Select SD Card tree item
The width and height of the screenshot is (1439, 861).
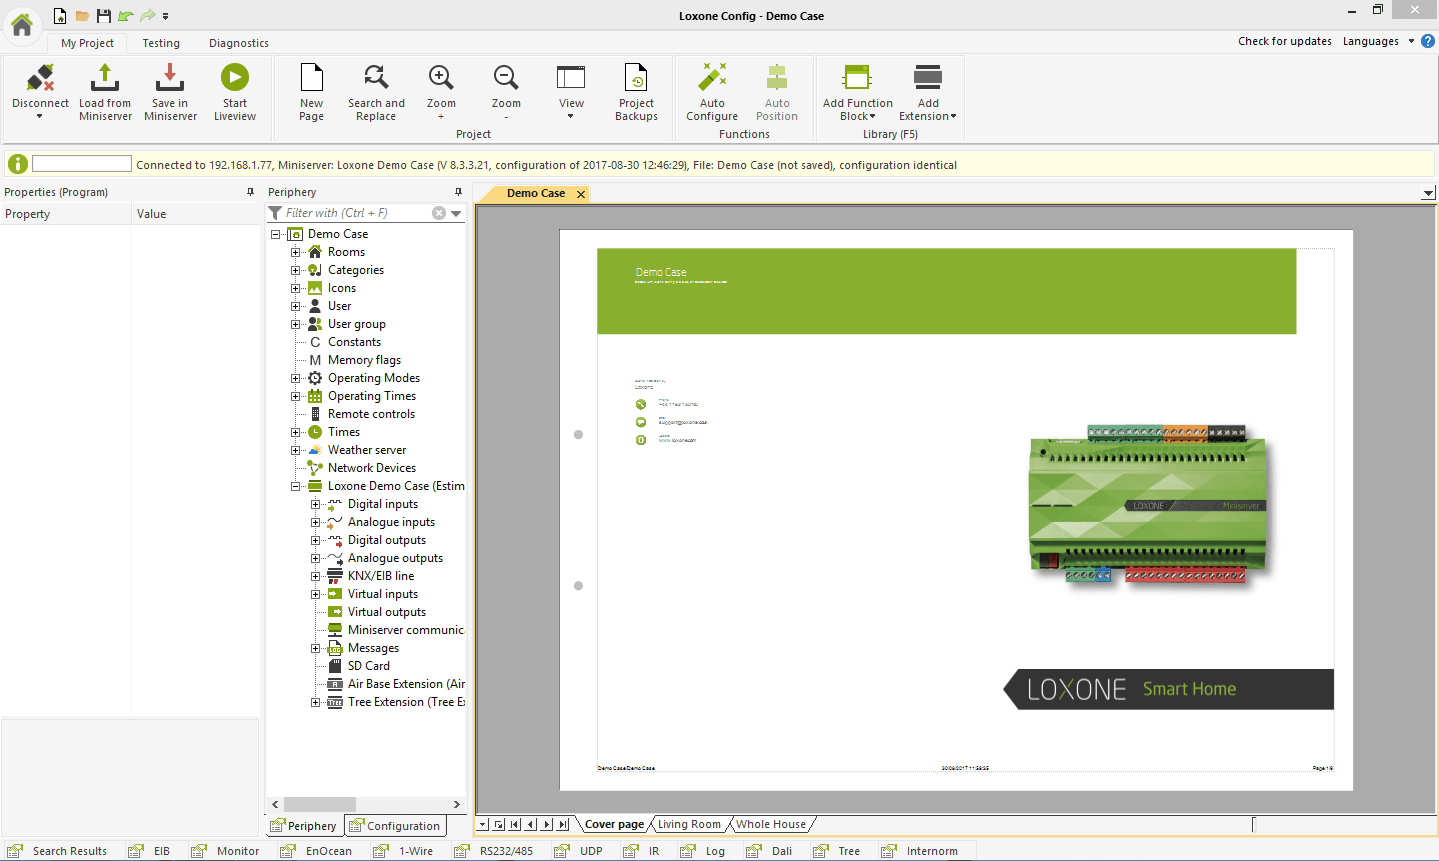(x=369, y=666)
